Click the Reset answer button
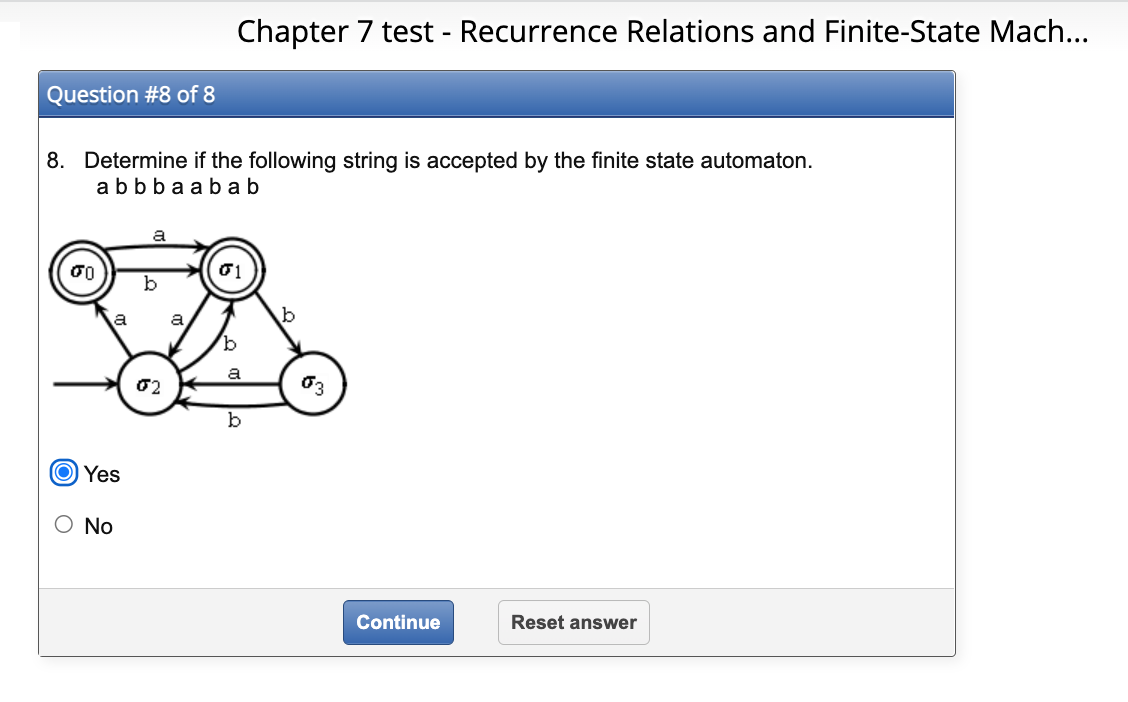 (x=573, y=622)
